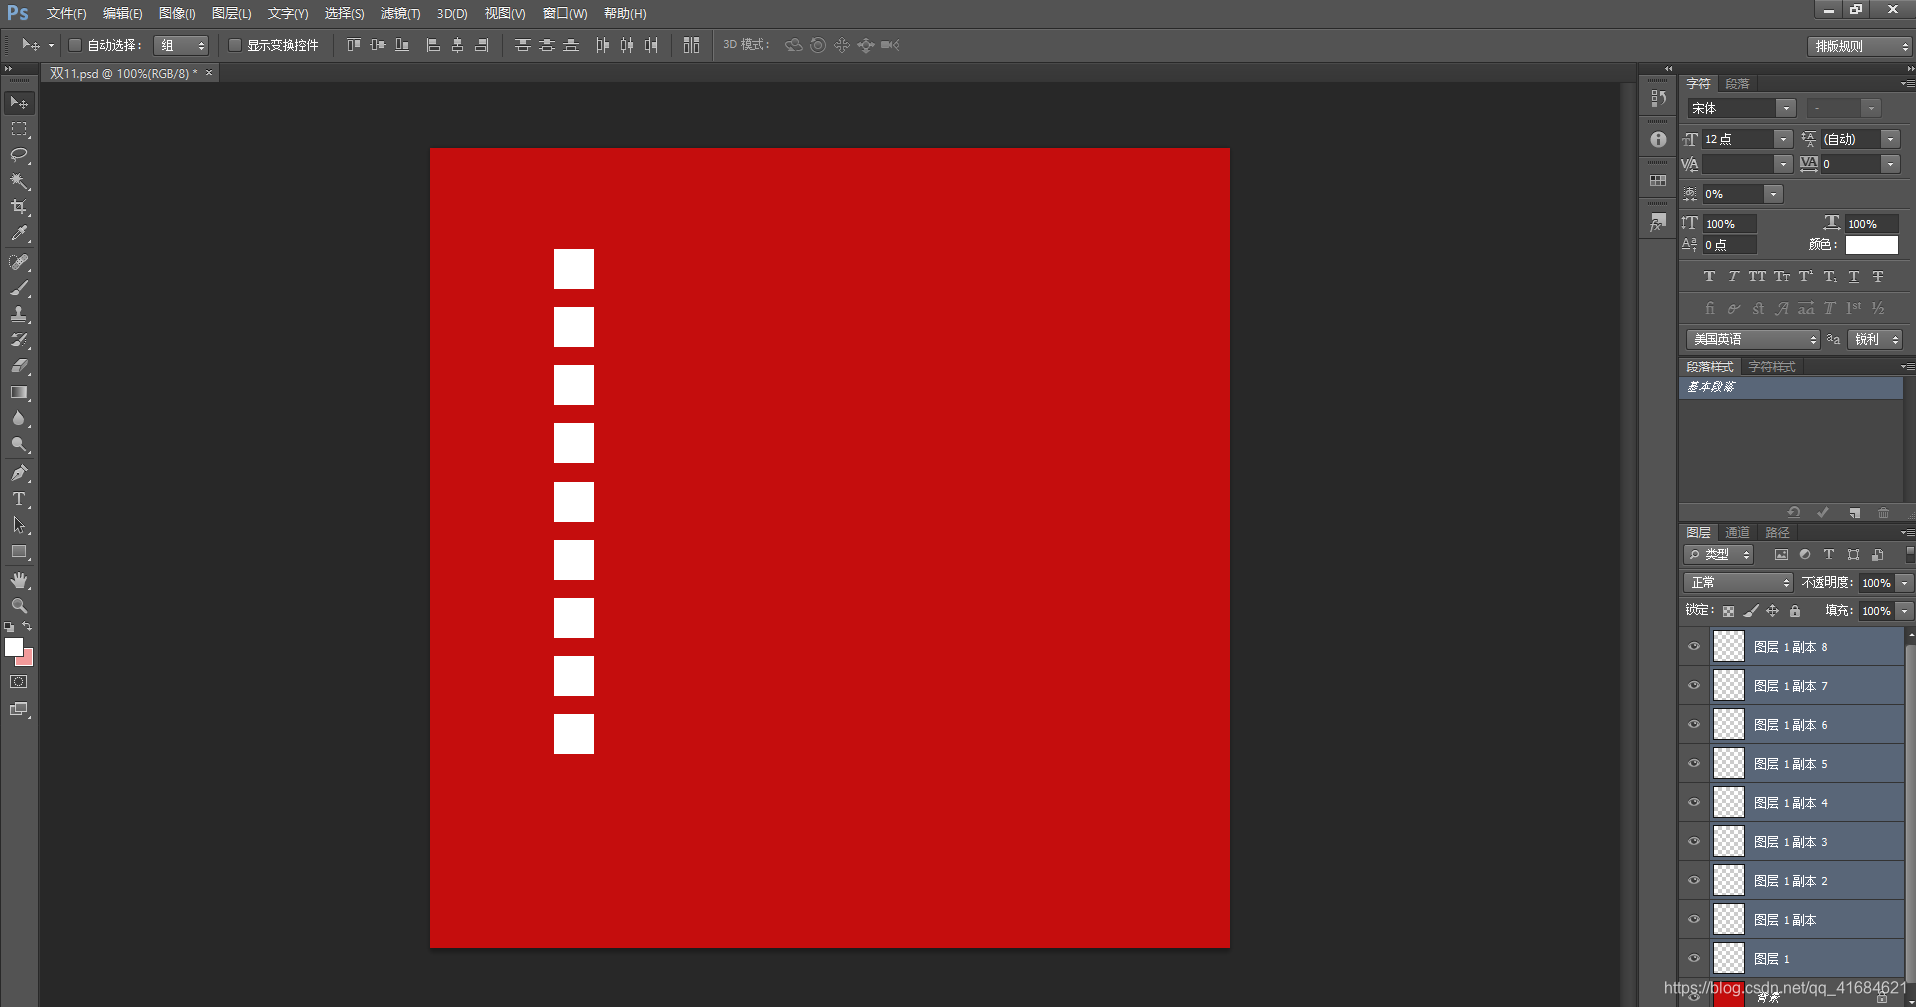Select the Lasso tool
The width and height of the screenshot is (1916, 1007).
pyautogui.click(x=19, y=155)
